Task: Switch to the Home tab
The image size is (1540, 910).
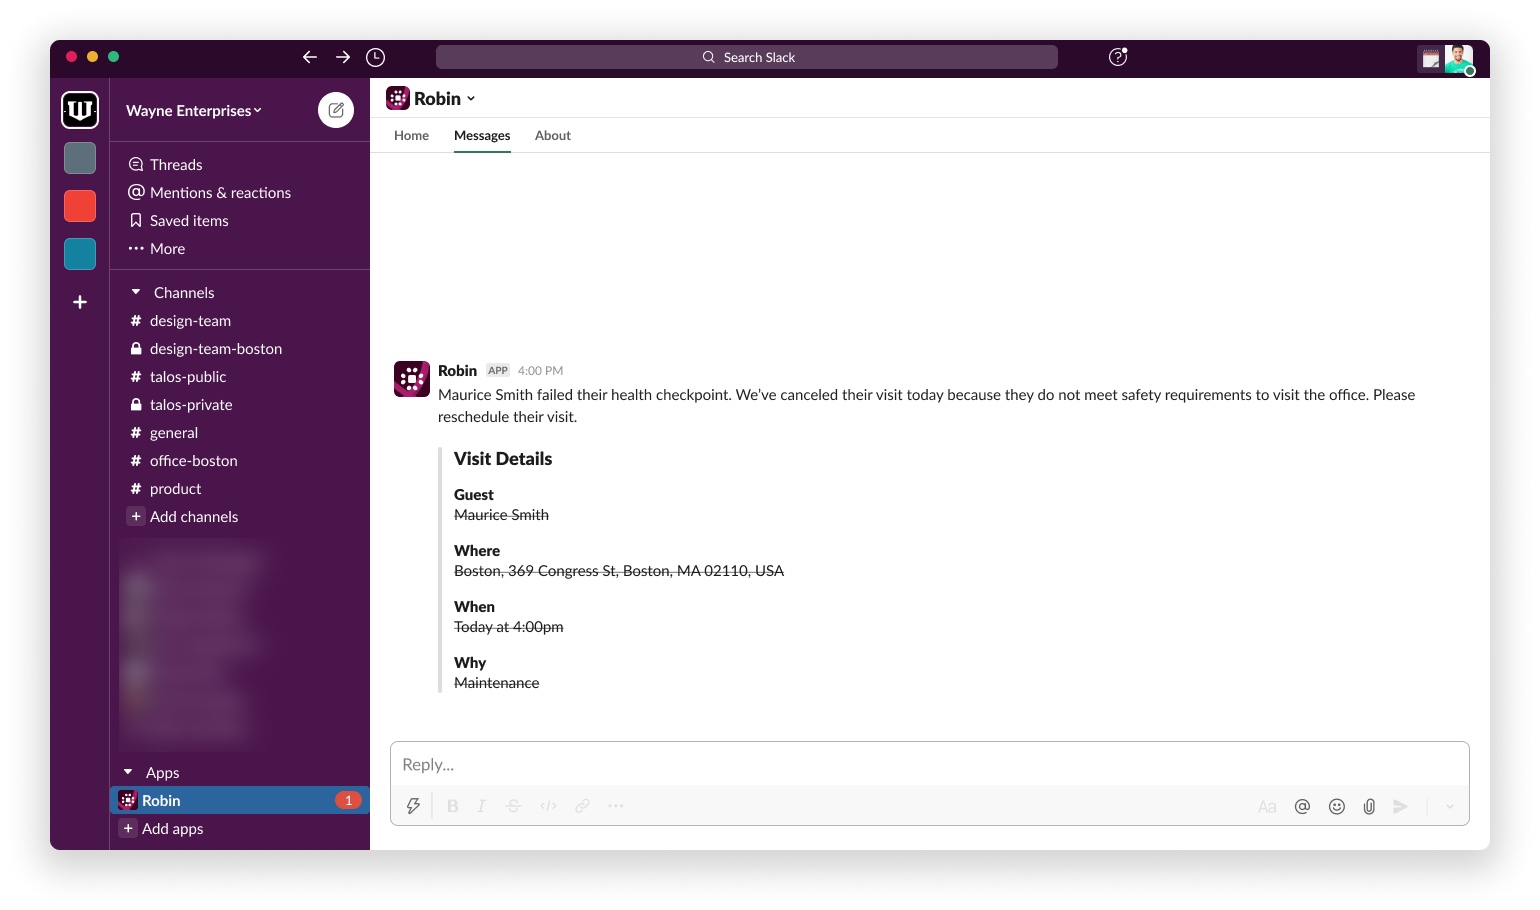Action: pyautogui.click(x=411, y=135)
